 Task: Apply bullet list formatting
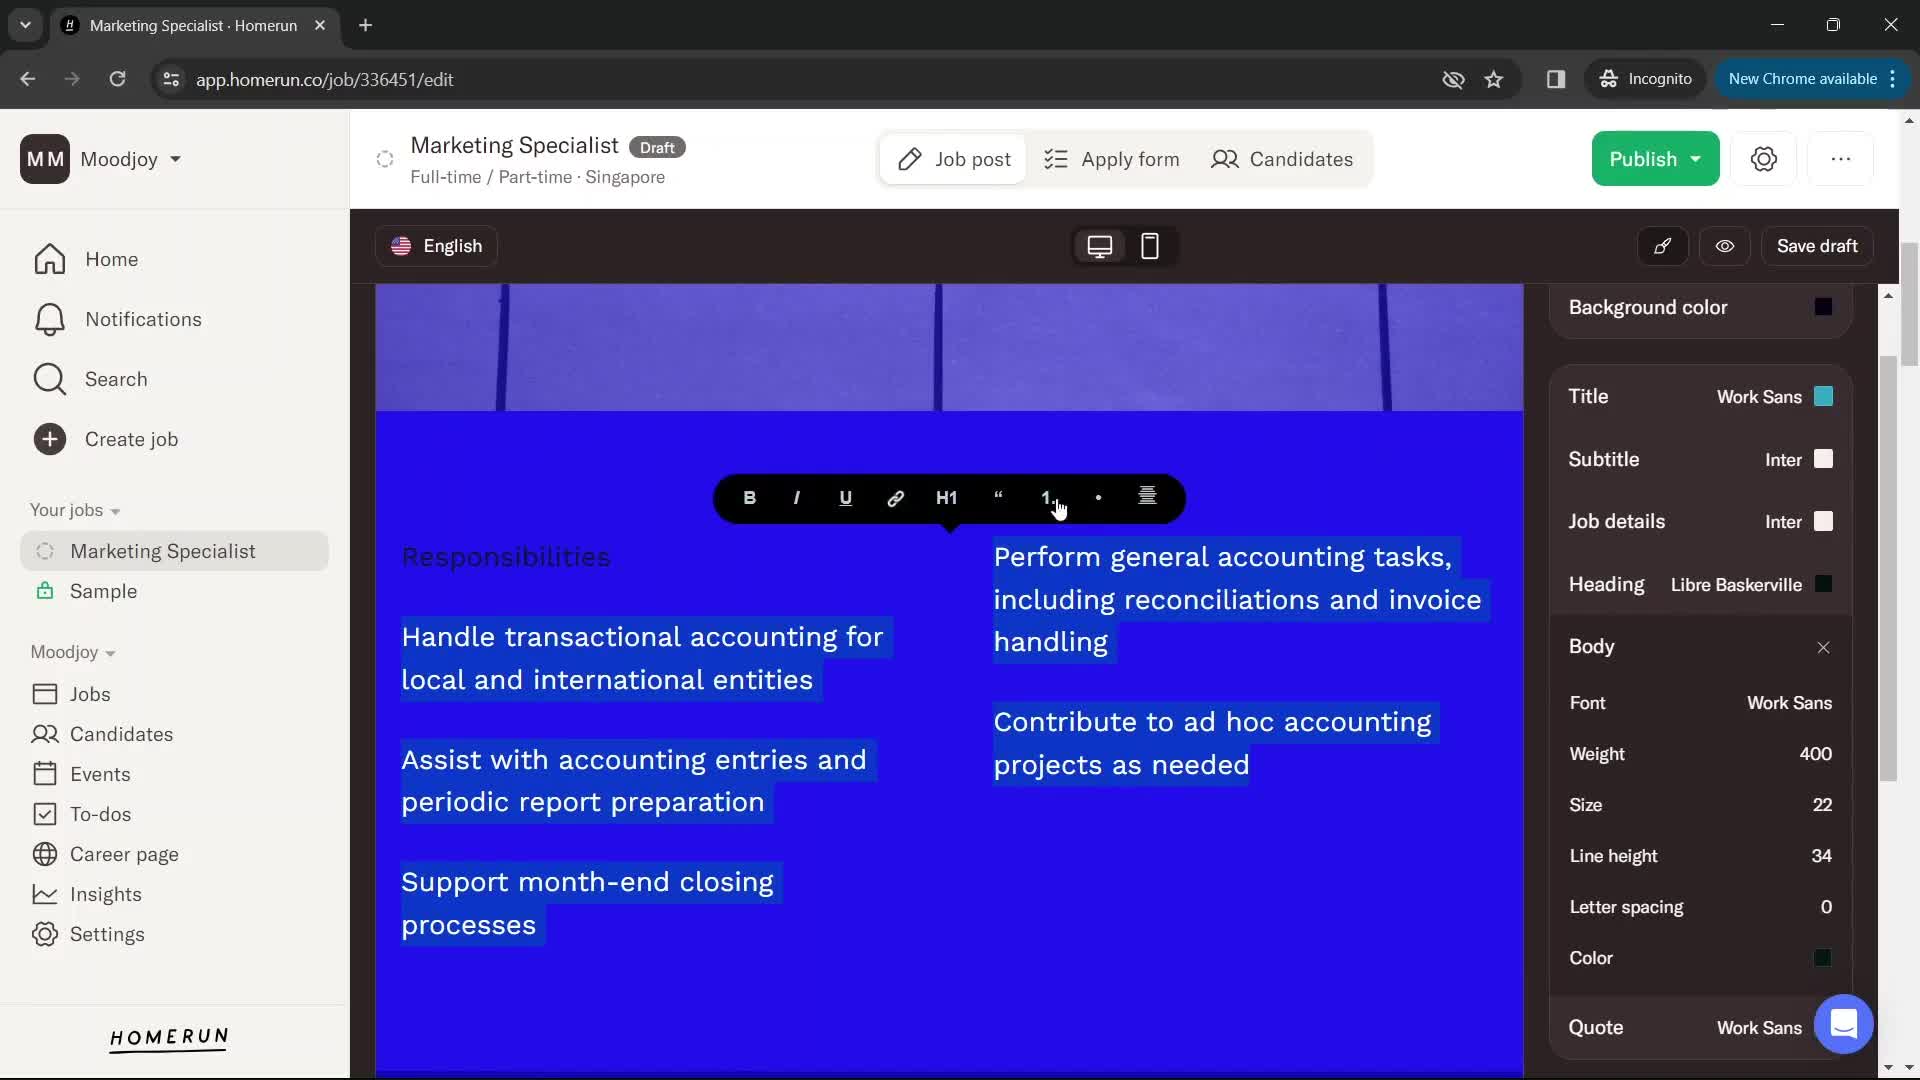[1098, 498]
